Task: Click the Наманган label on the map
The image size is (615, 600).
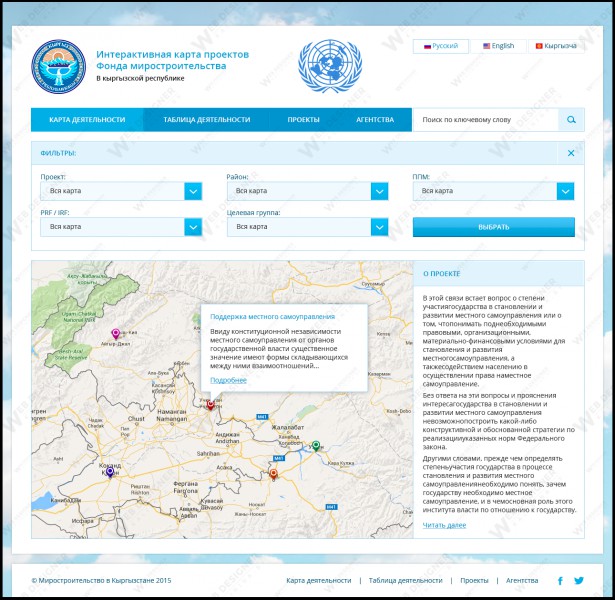Action: tap(171, 412)
